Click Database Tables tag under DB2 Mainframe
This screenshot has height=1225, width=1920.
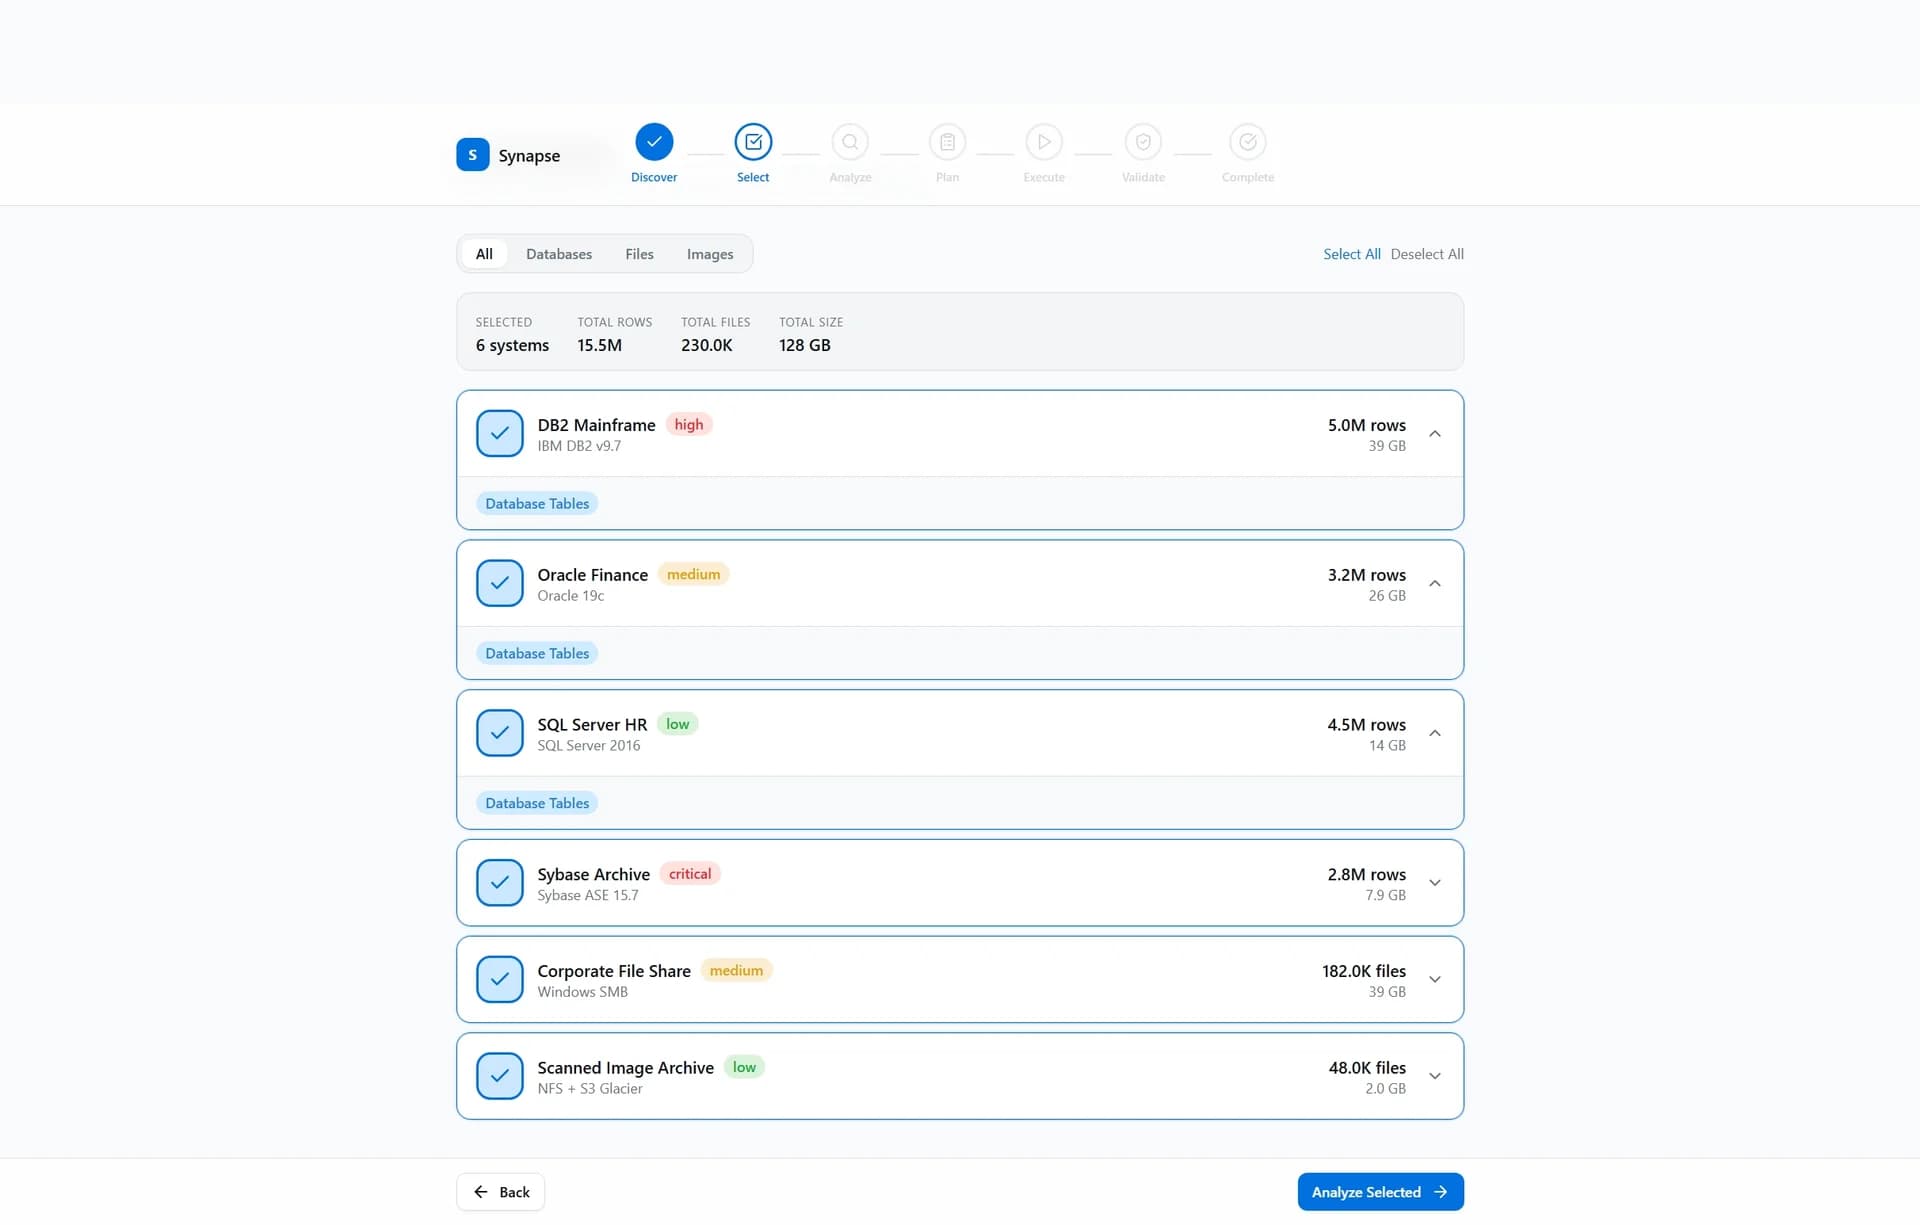[537, 504]
